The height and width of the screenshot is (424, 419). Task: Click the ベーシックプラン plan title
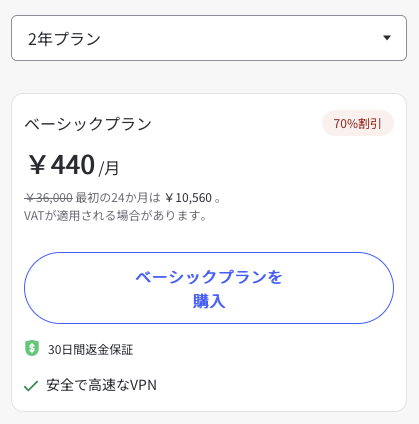(x=88, y=124)
